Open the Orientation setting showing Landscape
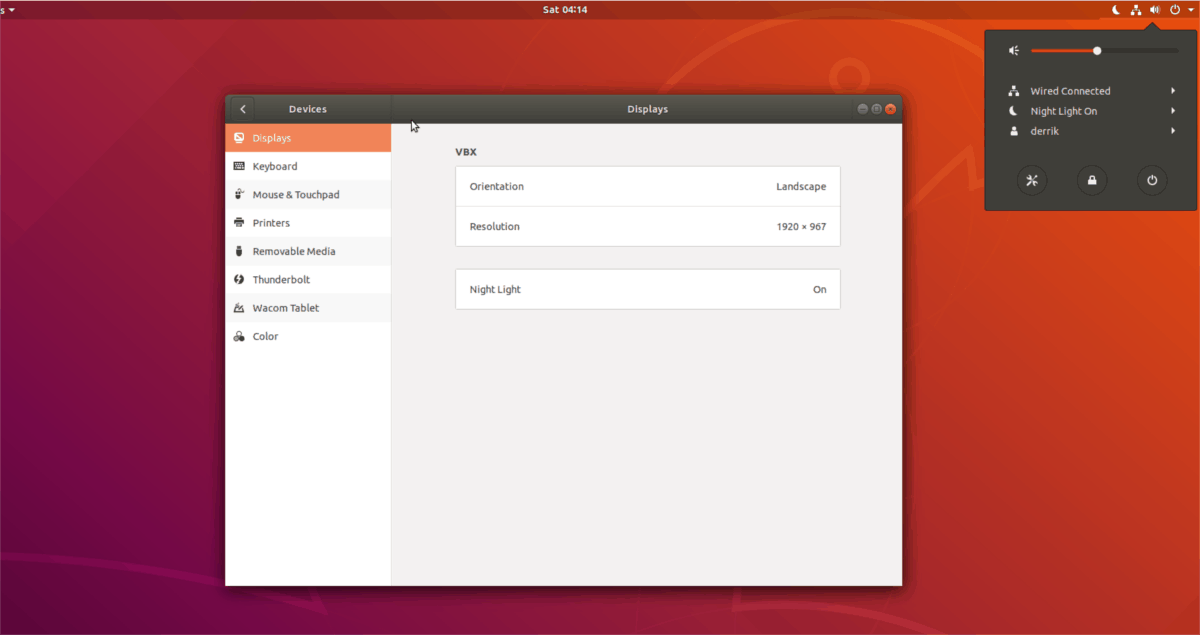Image resolution: width=1200 pixels, height=635 pixels. click(648, 186)
